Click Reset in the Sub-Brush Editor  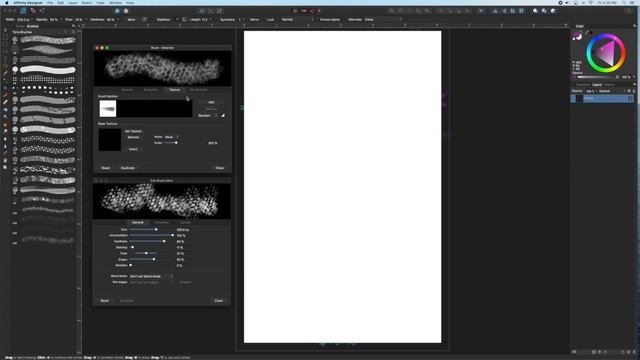coord(104,301)
